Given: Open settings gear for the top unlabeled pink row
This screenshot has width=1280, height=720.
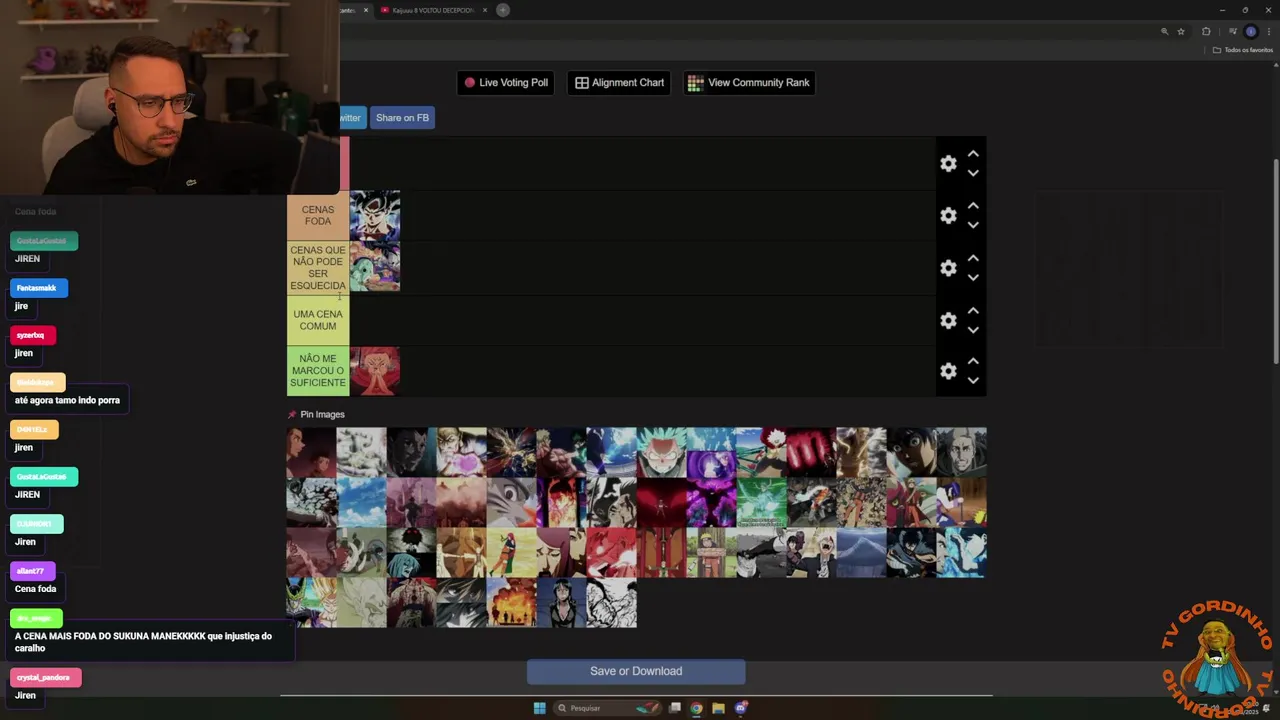Looking at the screenshot, I should click(x=948, y=163).
